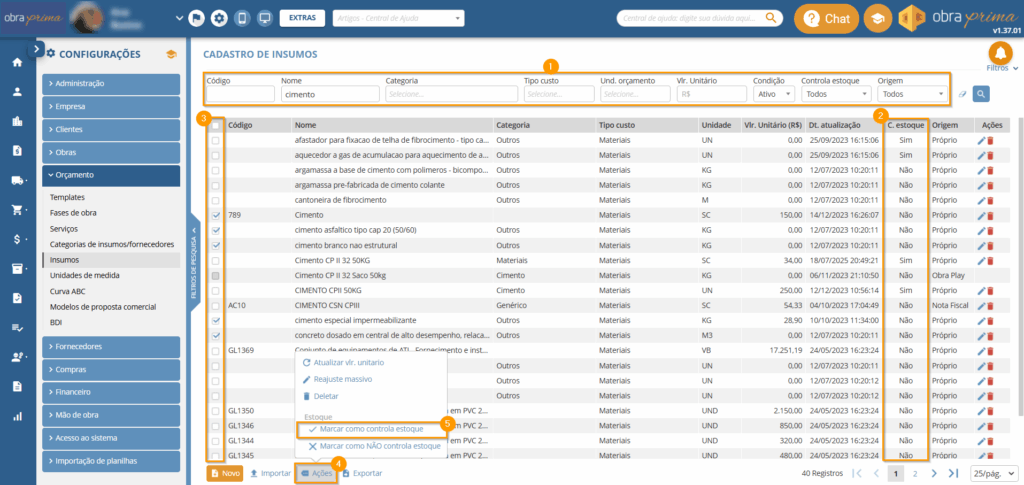Click the mobile phone icon in the top bar
1024x485 pixels.
(242, 18)
